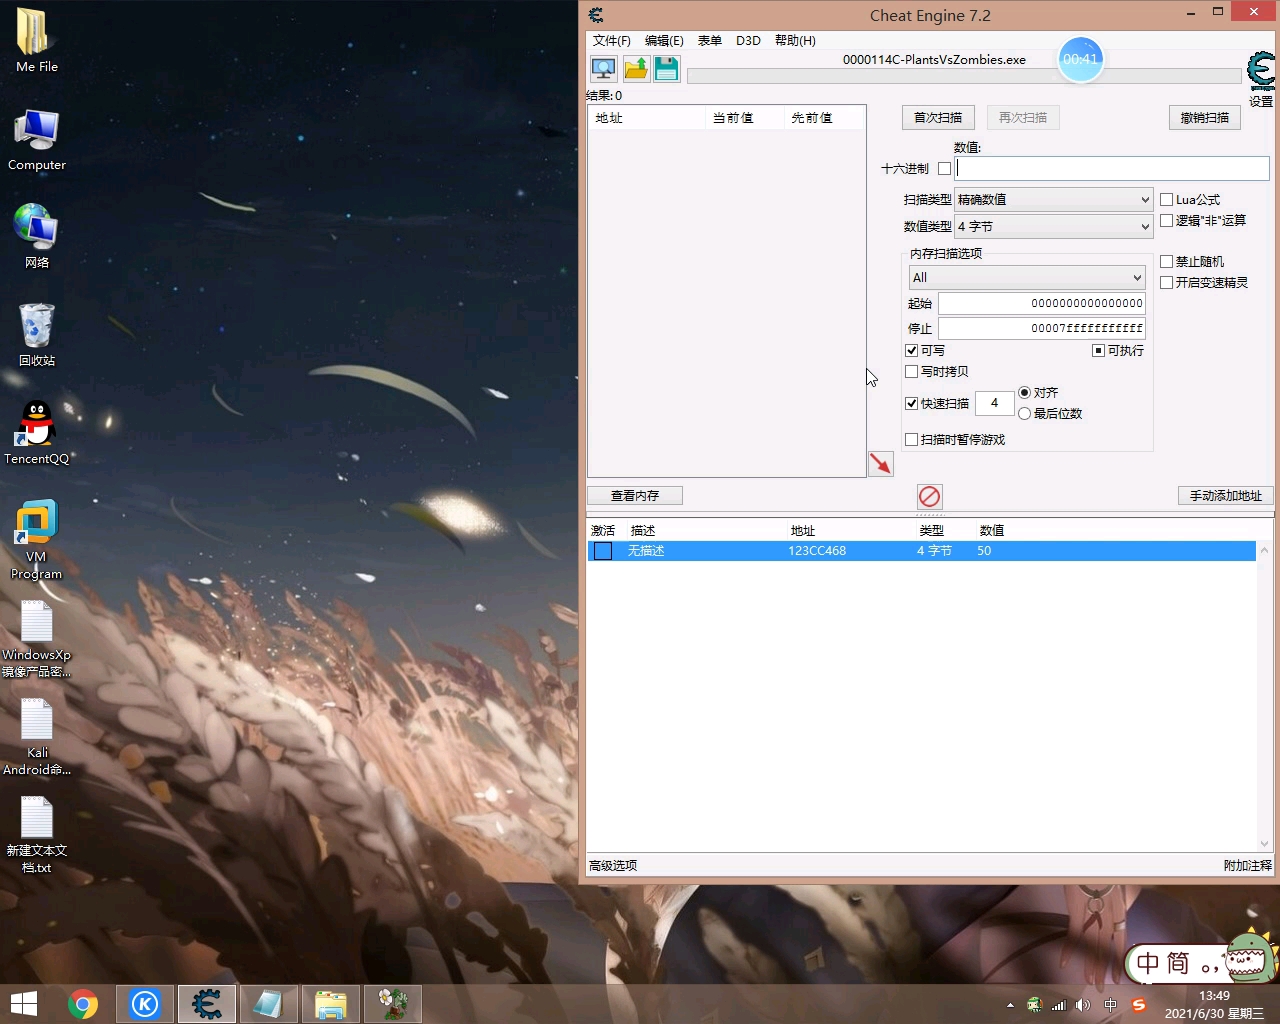Toggle the 激活 box for address 123CC468

coord(603,551)
